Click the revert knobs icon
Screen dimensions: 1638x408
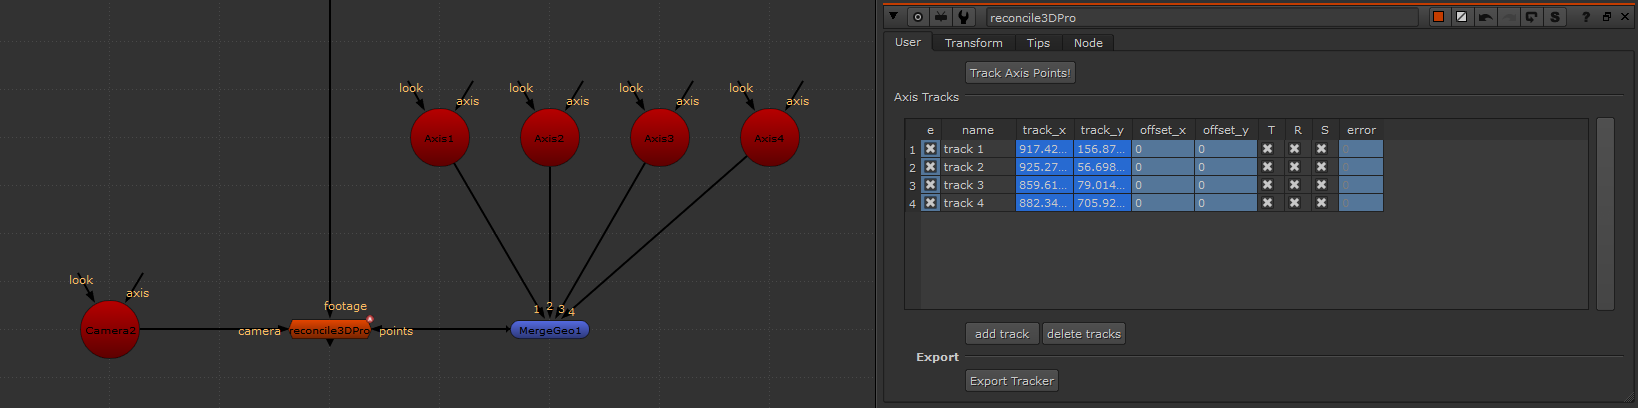coord(1531,17)
